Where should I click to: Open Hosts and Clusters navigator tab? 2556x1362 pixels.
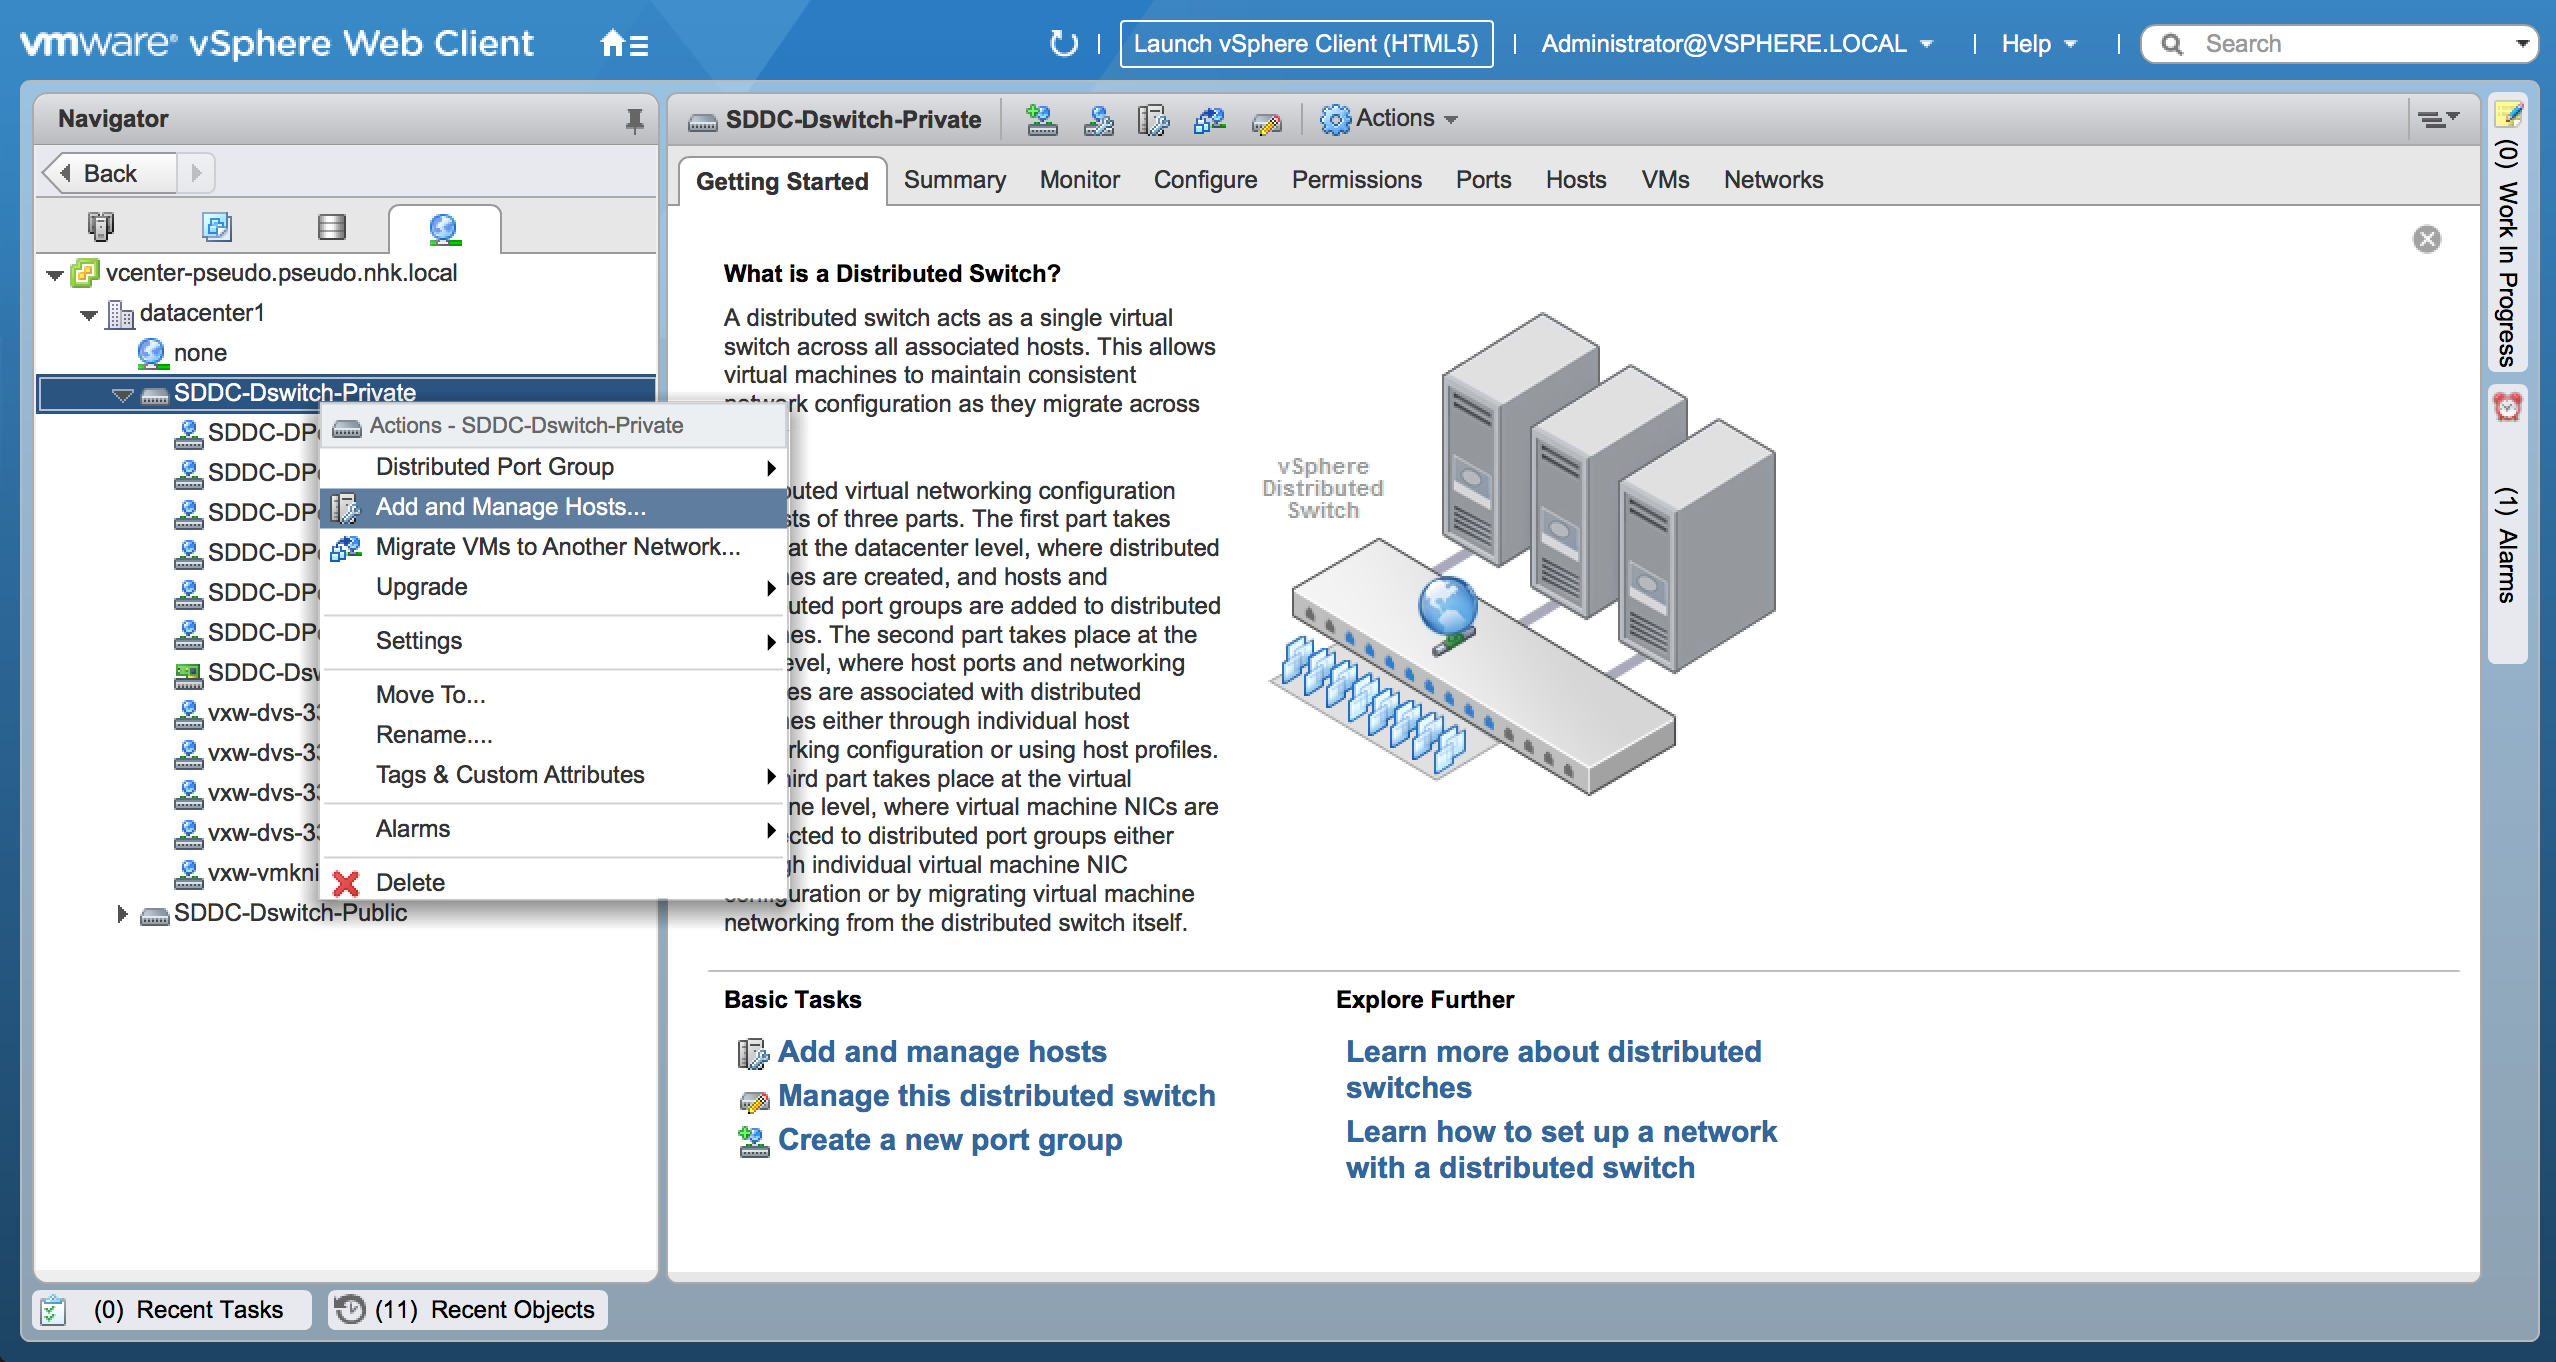pyautogui.click(x=101, y=227)
